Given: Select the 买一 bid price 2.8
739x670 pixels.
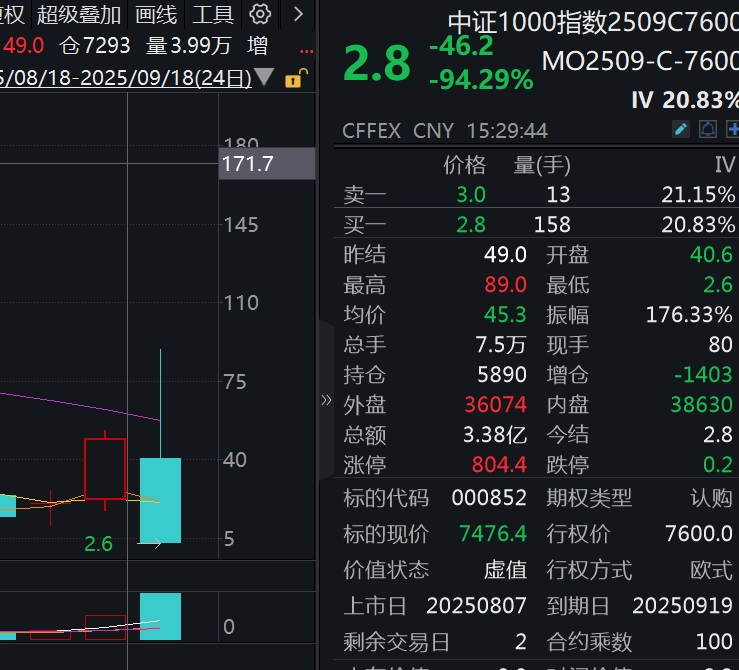Looking at the screenshot, I should point(470,224).
